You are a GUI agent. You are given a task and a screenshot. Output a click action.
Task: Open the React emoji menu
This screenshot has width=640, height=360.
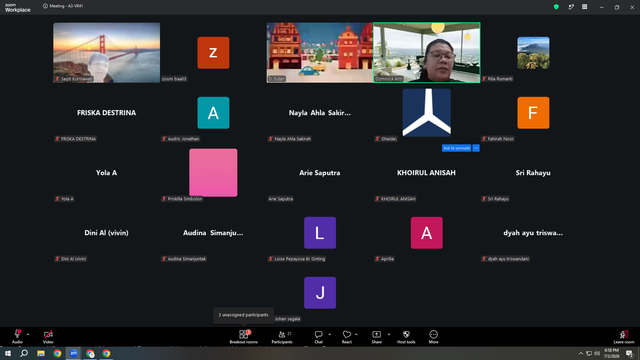(347, 336)
